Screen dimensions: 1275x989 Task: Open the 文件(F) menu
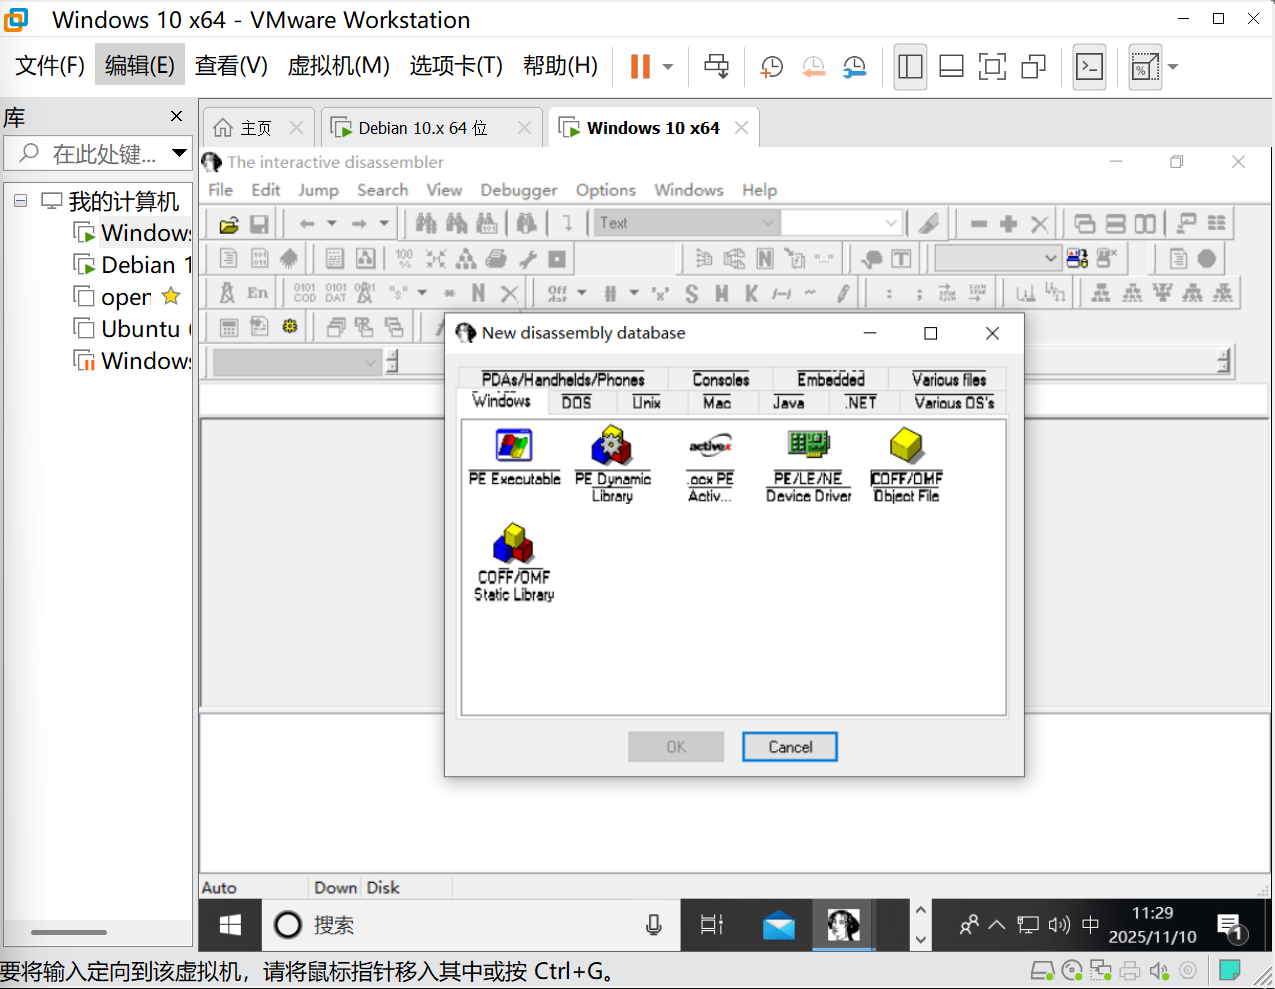pos(50,66)
